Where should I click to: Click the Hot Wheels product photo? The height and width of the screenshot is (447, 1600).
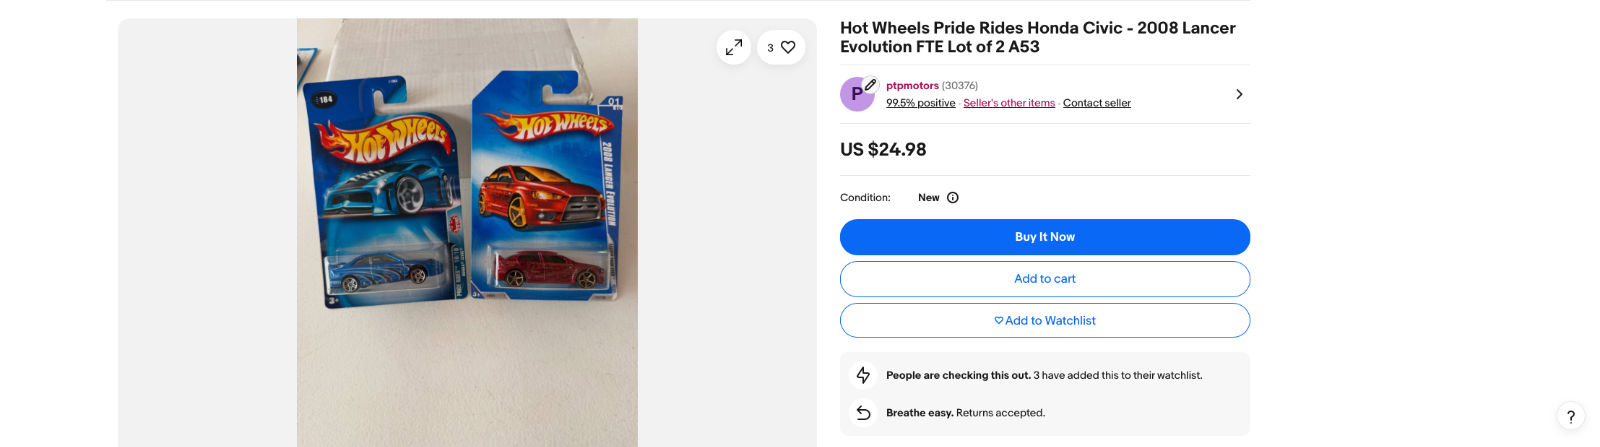point(467,230)
